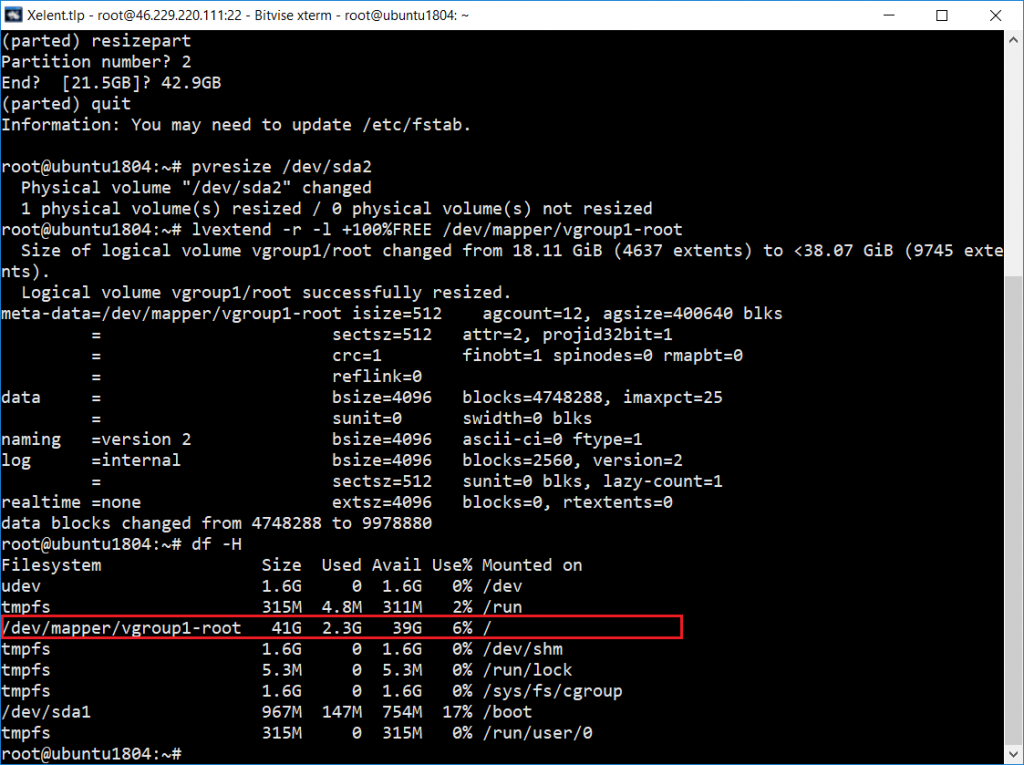Click the '(parted) resizepart' line
The image size is (1024, 765).
tap(96, 41)
